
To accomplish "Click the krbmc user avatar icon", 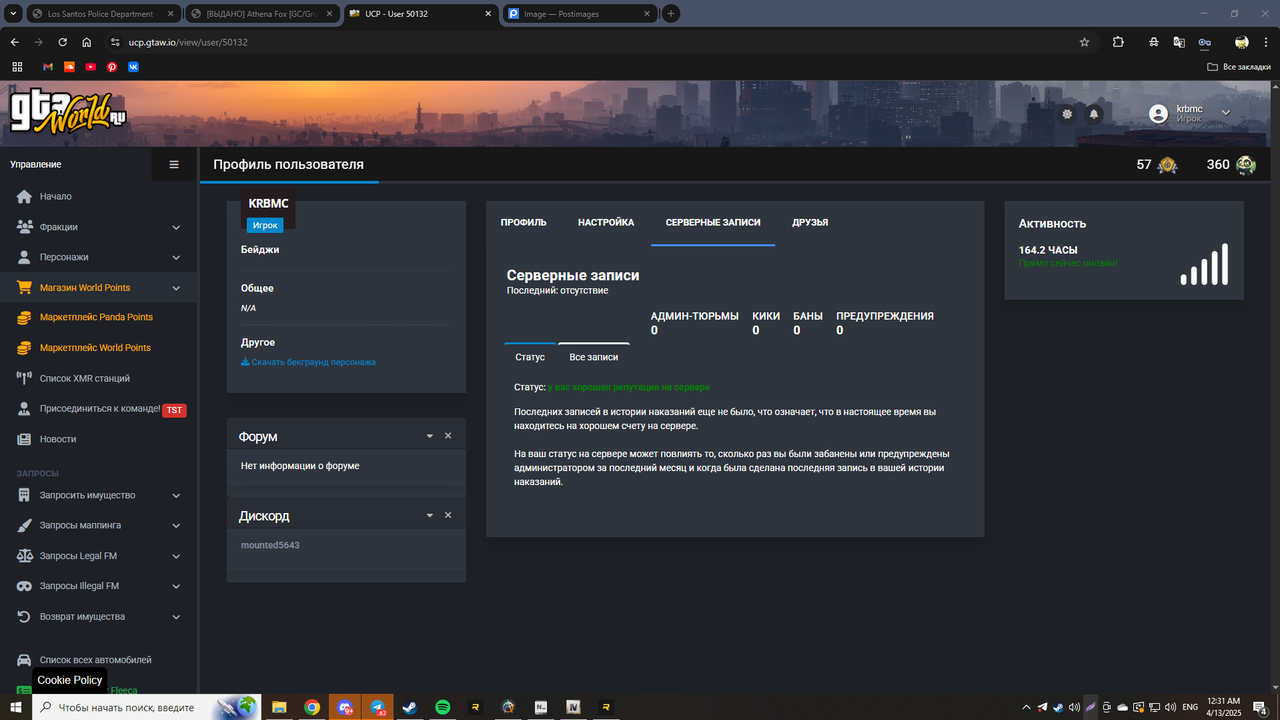I will coord(1158,114).
